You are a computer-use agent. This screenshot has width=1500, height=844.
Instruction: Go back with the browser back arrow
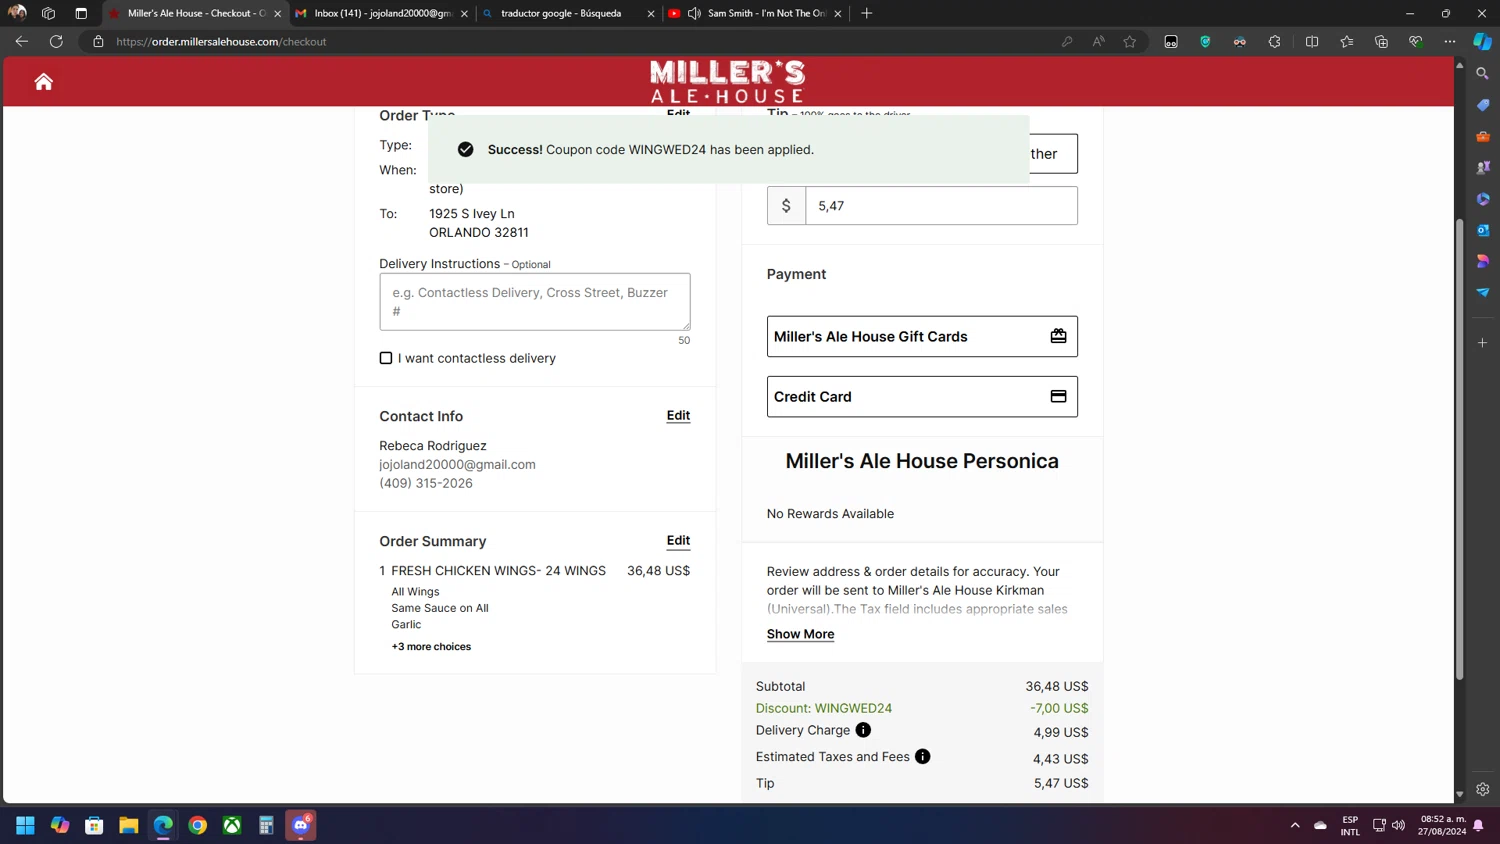tap(22, 41)
